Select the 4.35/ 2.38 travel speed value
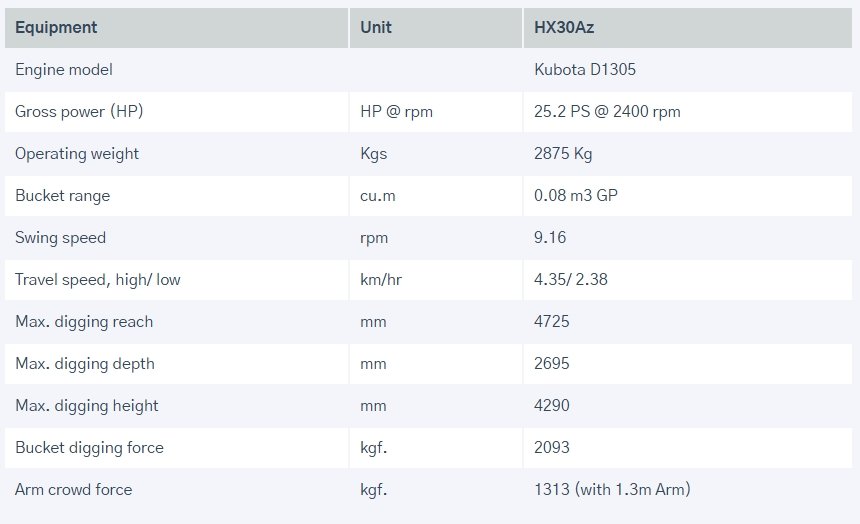This screenshot has height=524, width=860. point(571,280)
